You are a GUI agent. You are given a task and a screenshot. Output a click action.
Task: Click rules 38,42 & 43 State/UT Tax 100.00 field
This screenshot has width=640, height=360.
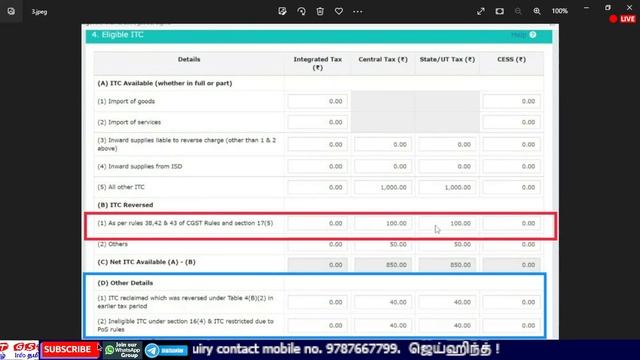click(x=447, y=223)
